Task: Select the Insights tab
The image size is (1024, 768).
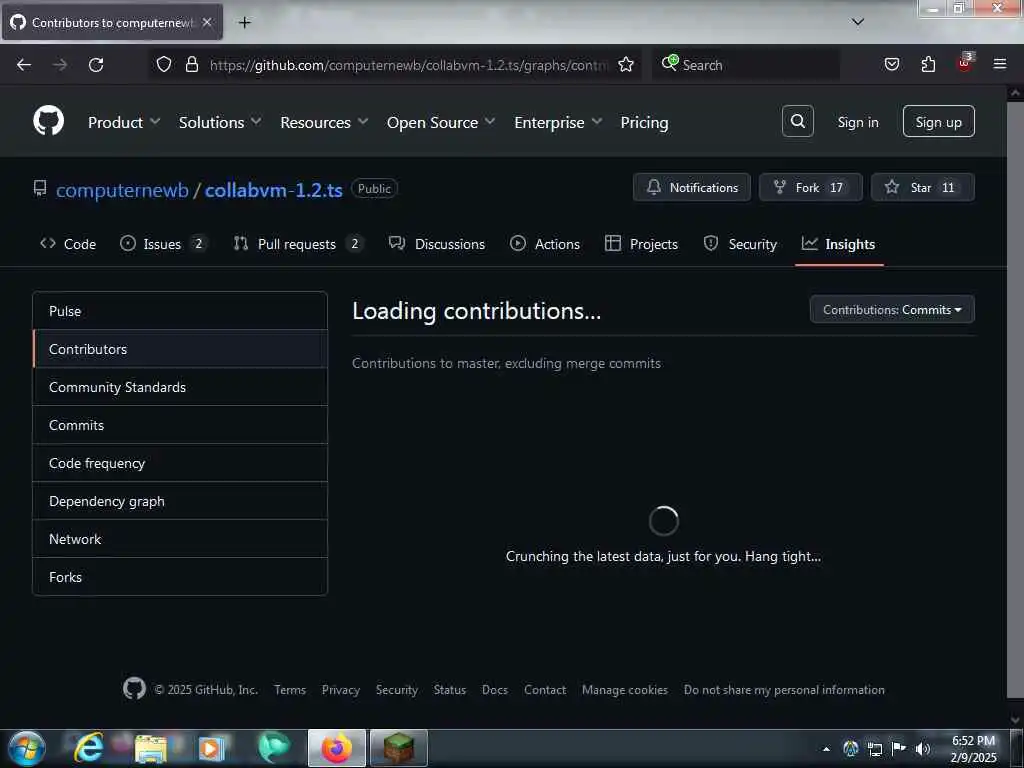Action: point(839,244)
